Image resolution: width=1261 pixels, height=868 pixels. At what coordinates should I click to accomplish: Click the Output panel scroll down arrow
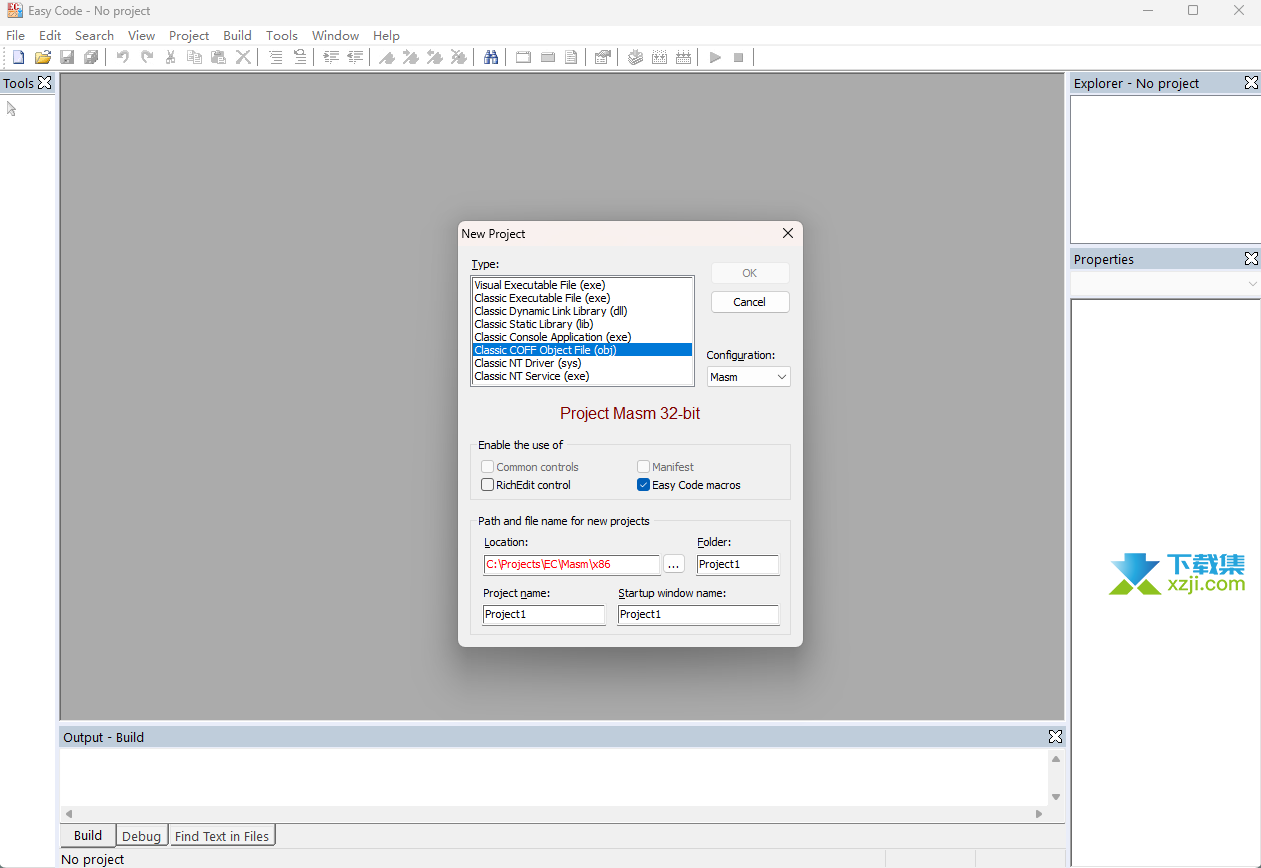1056,797
